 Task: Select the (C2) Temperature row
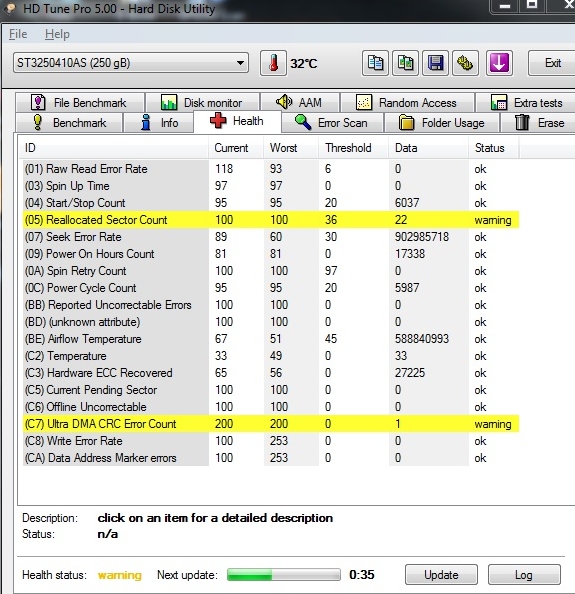coord(271,356)
